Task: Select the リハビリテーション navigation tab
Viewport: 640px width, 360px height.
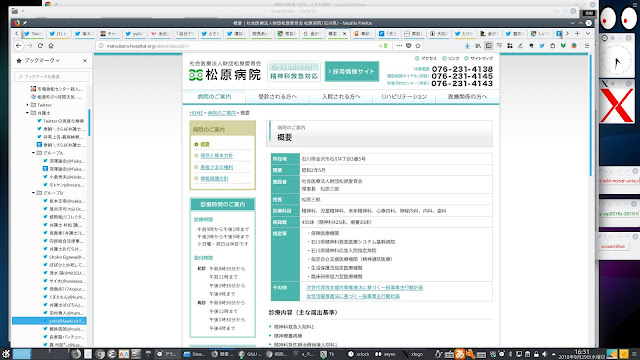Action: pos(404,97)
